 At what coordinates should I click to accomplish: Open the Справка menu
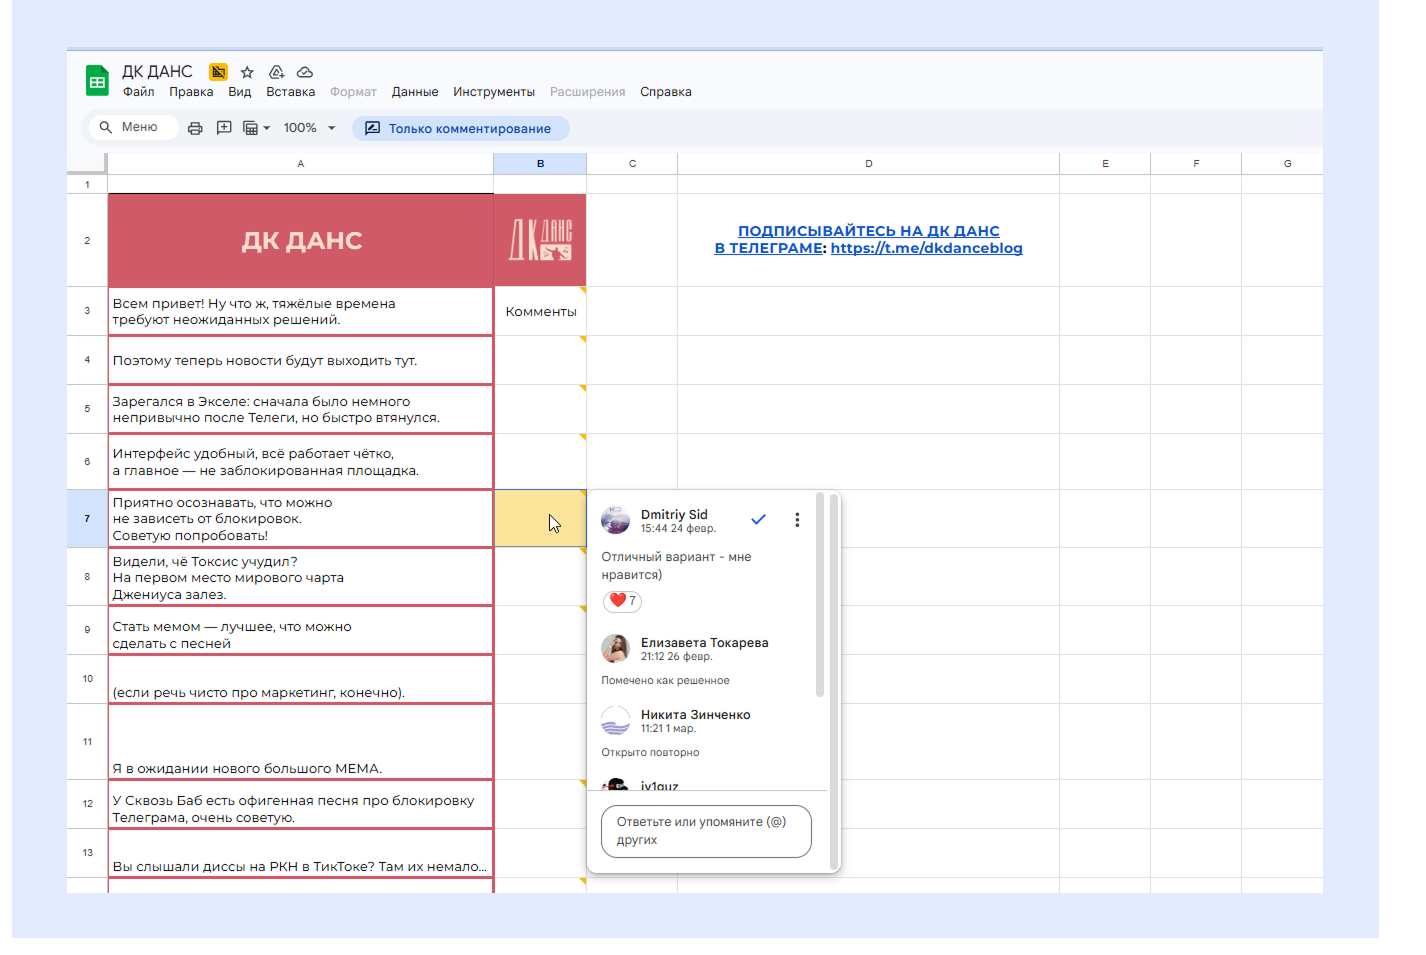[x=666, y=92]
